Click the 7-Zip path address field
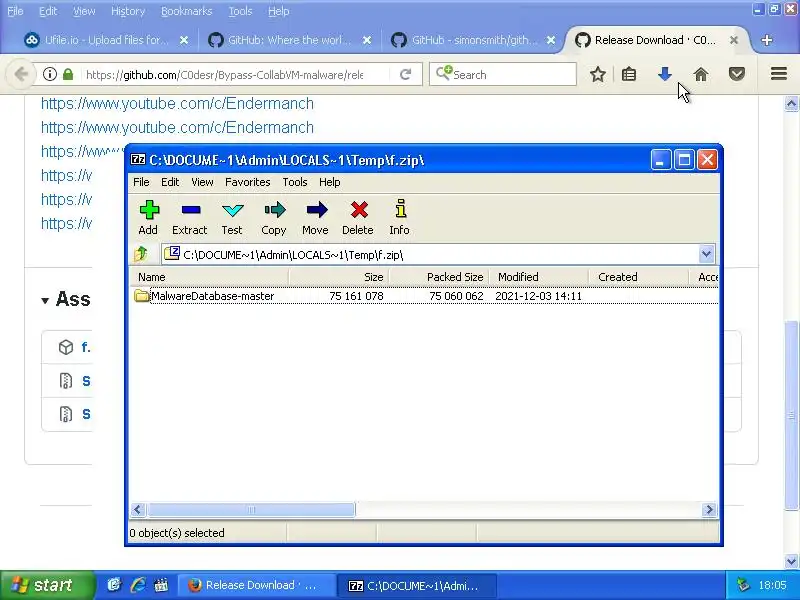Image resolution: width=800 pixels, height=600 pixels. pyautogui.click(x=432, y=254)
